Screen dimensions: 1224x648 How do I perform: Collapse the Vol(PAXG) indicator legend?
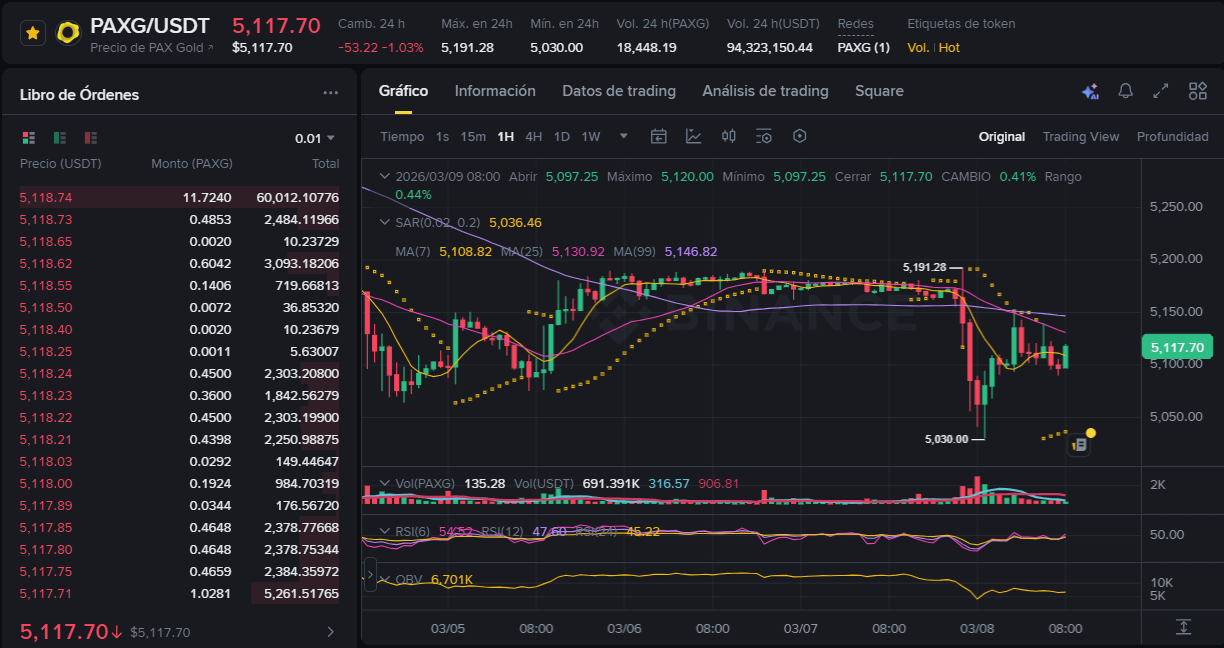[x=385, y=483]
